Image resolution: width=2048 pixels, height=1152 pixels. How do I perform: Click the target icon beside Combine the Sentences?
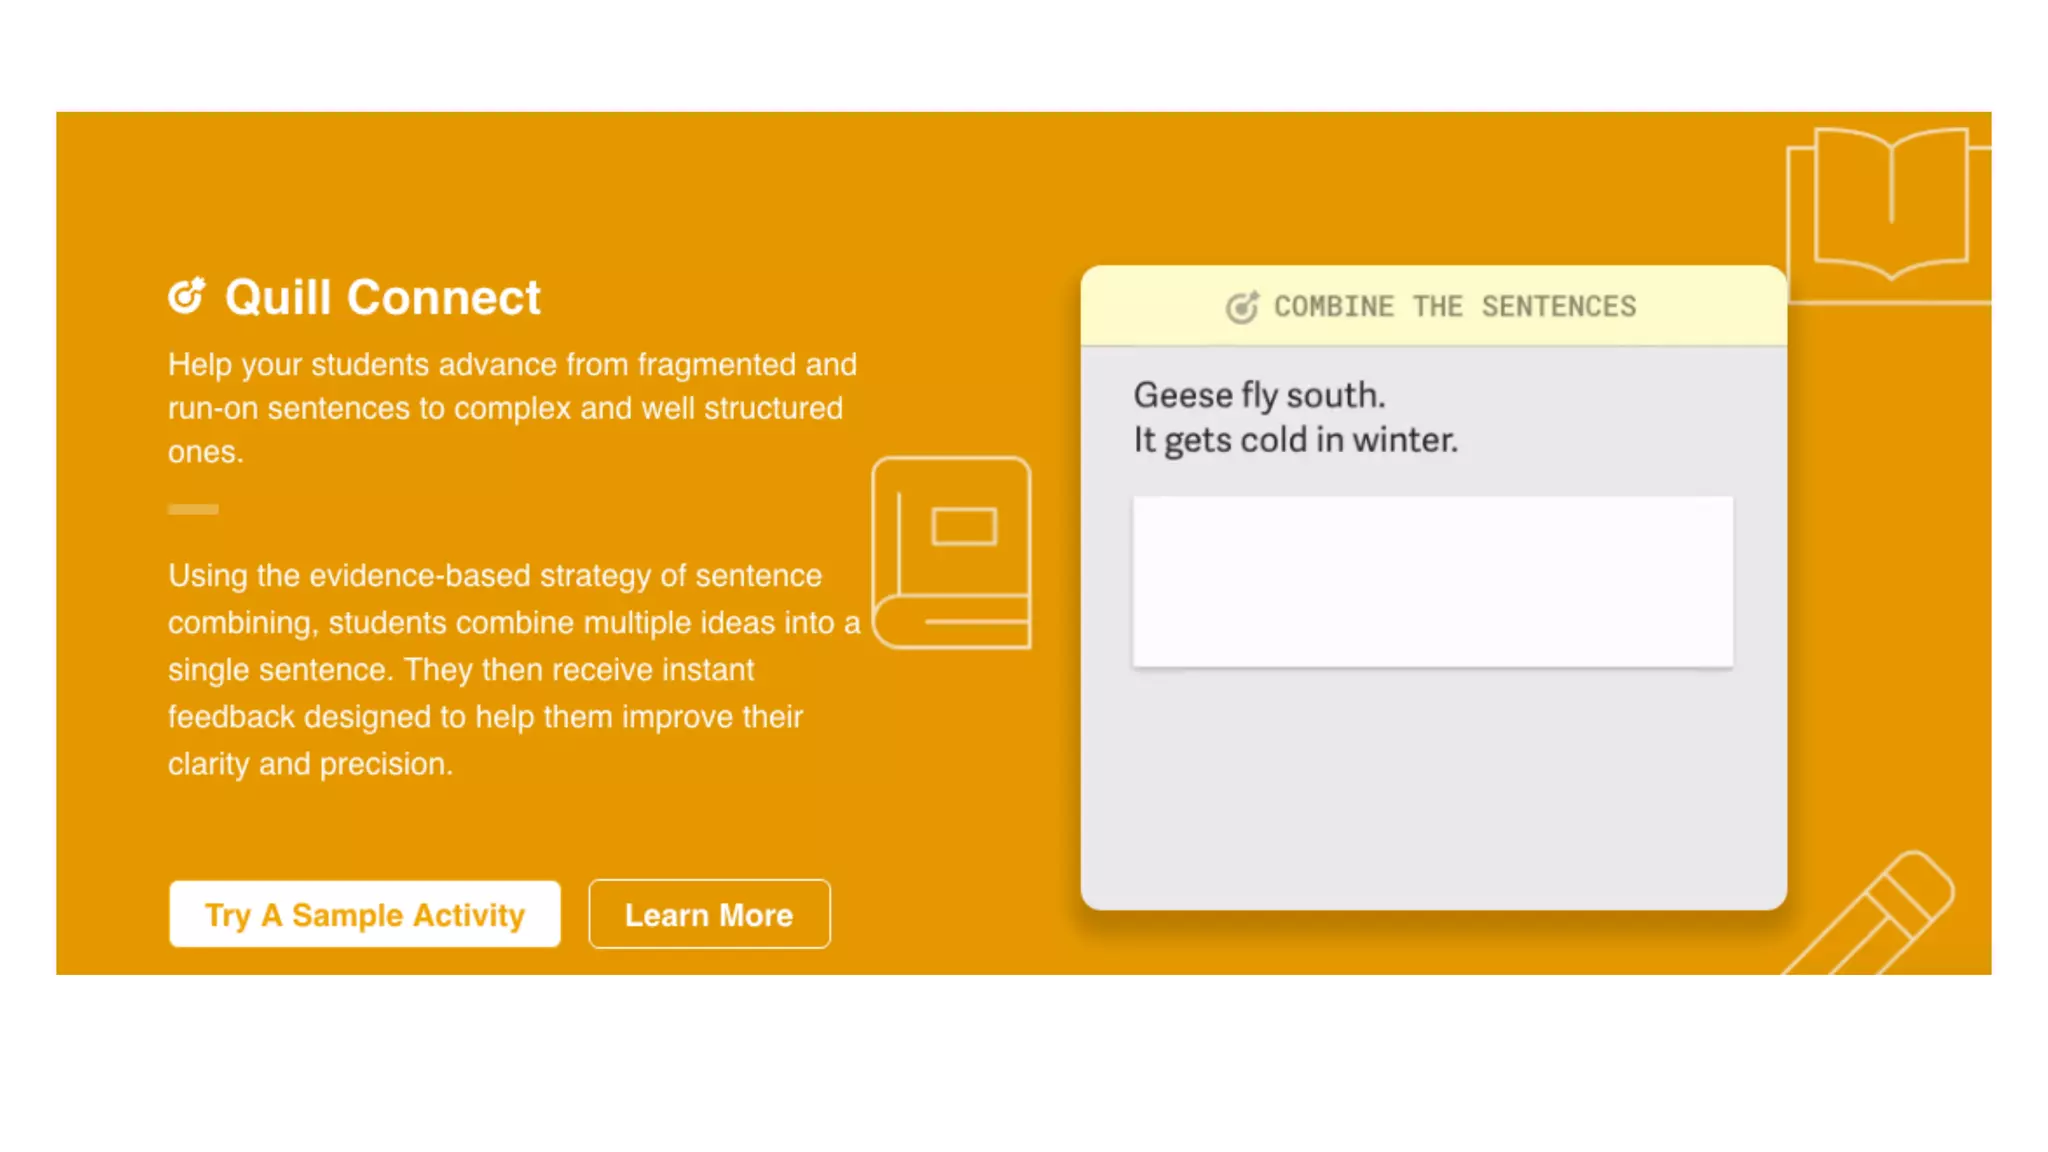tap(1241, 307)
